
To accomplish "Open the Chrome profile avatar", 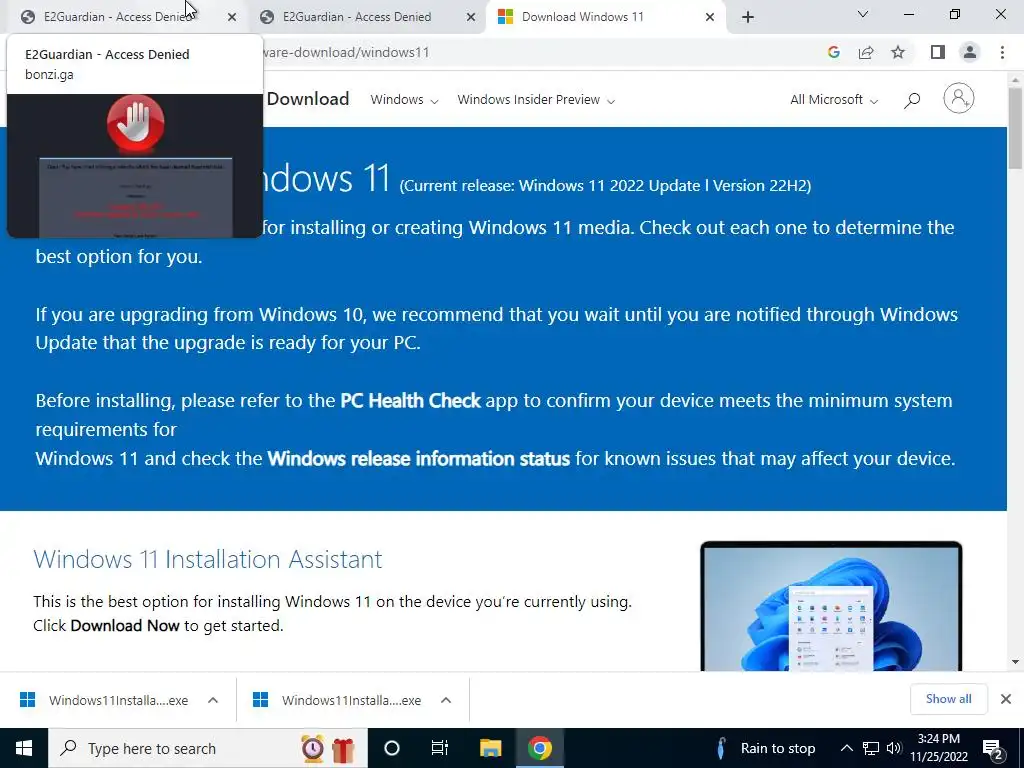I will click(x=970, y=52).
